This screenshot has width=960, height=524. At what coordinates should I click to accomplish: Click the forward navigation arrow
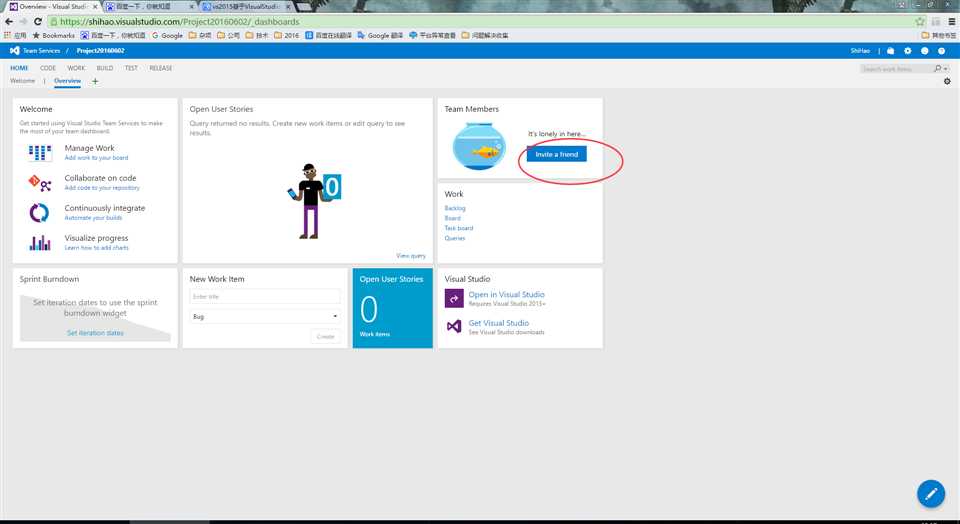[x=23, y=21]
